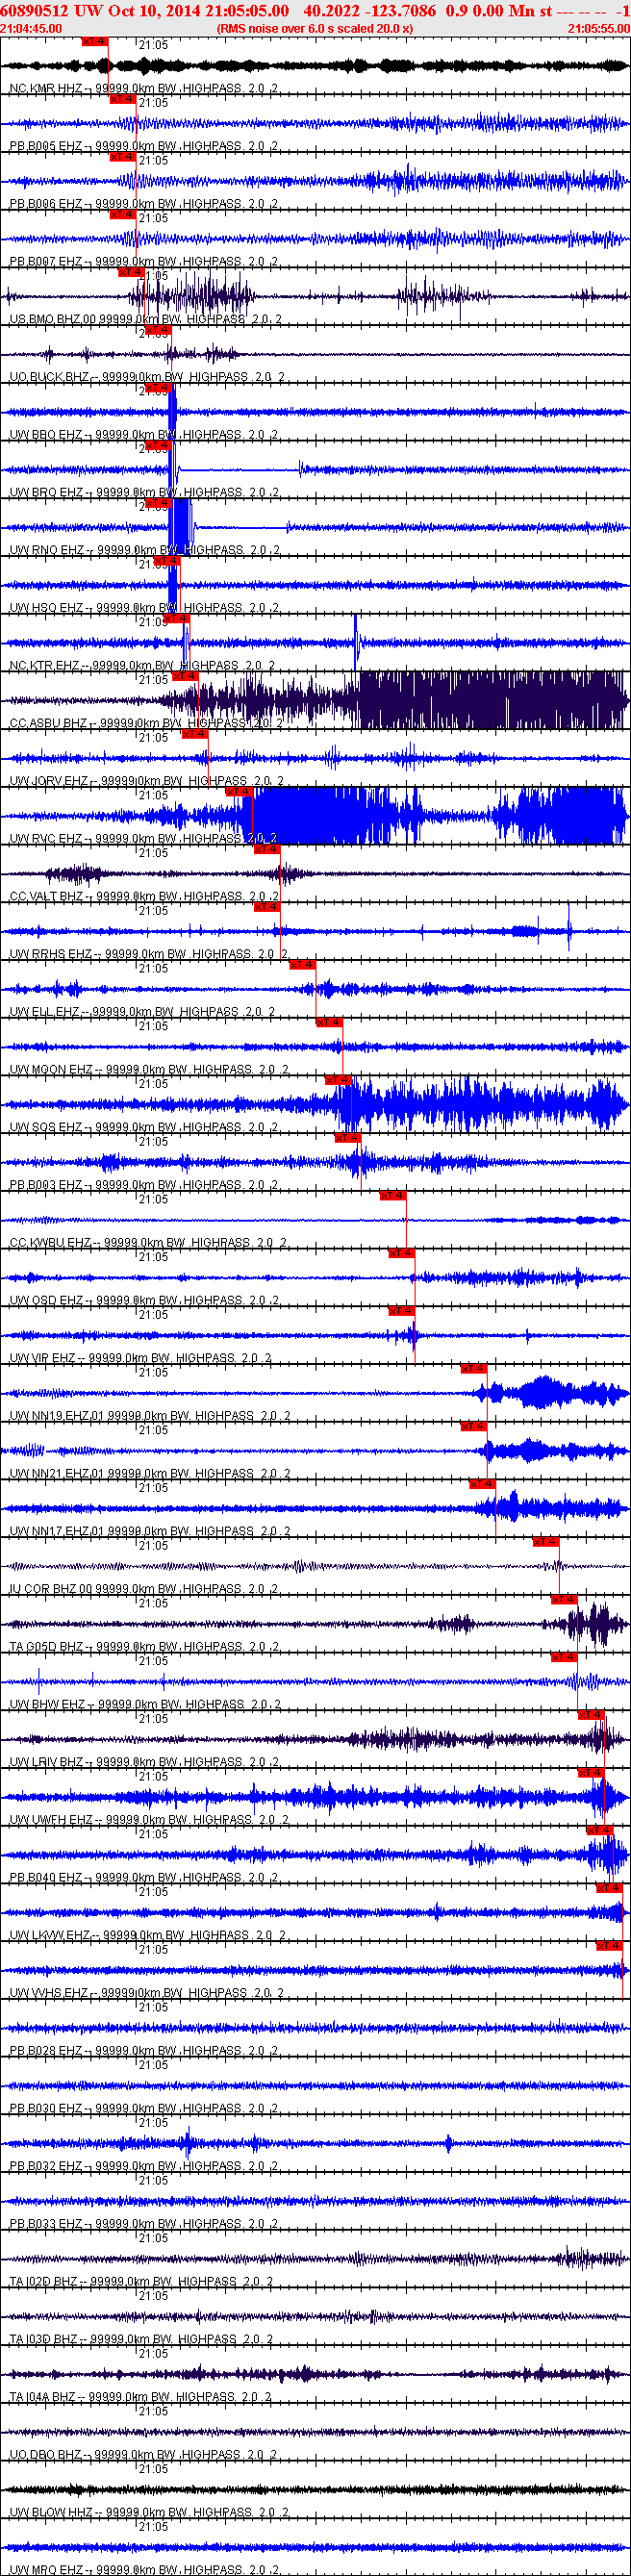The height and width of the screenshot is (2576, 631).
Task: Select the PB.B030.EHZ station label
Action: tap(144, 2110)
